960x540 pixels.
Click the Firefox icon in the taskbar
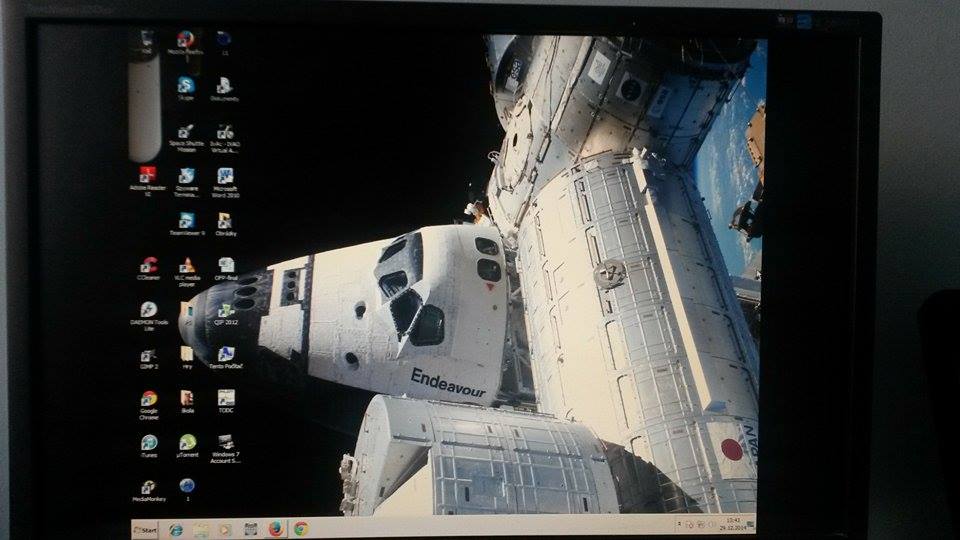point(276,529)
